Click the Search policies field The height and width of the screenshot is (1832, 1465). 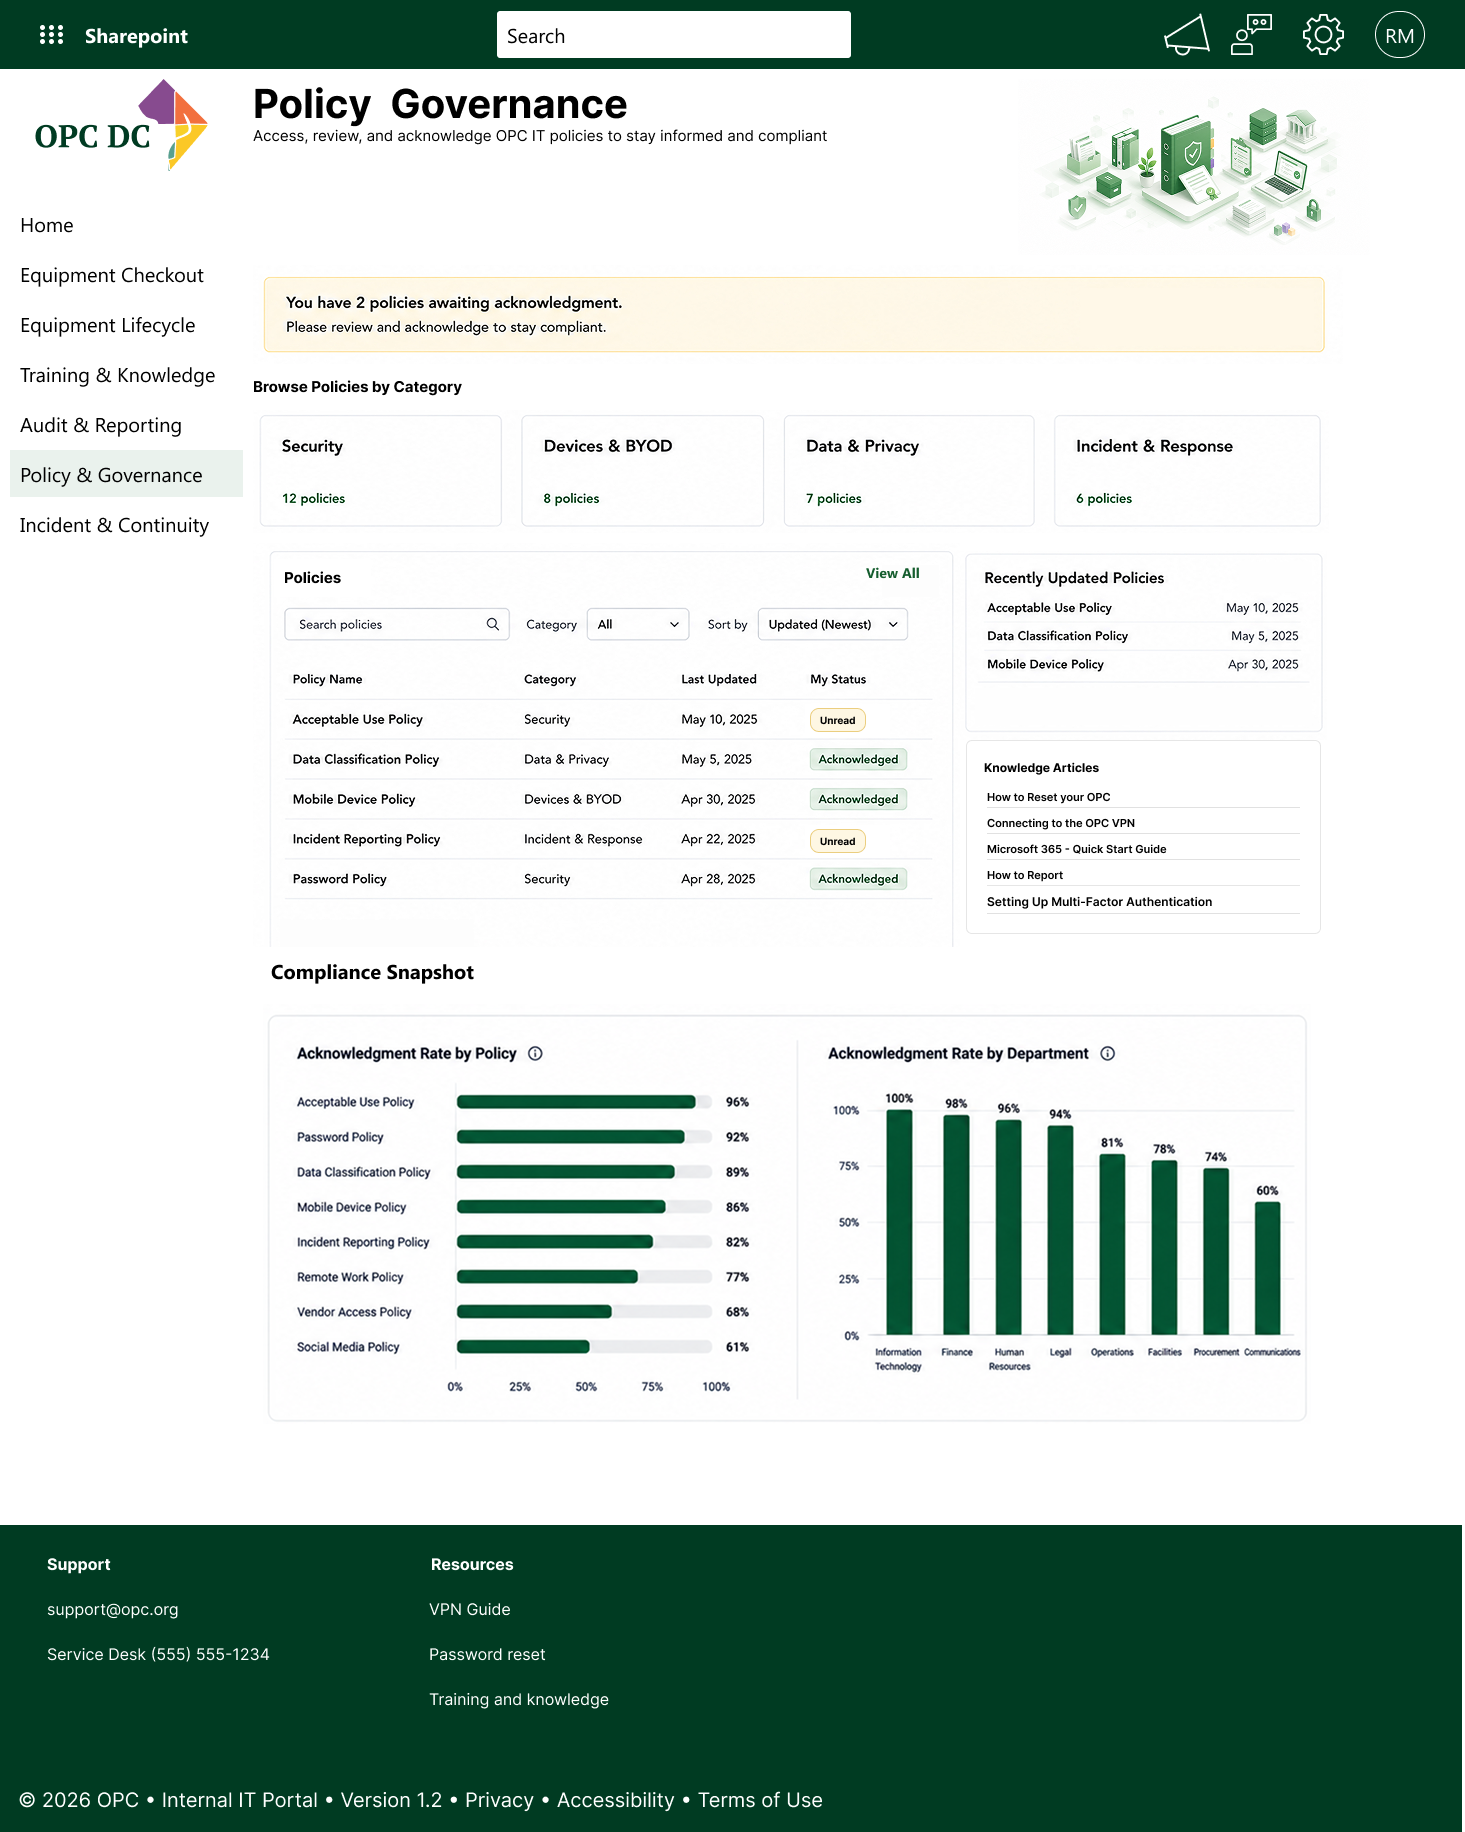397,624
